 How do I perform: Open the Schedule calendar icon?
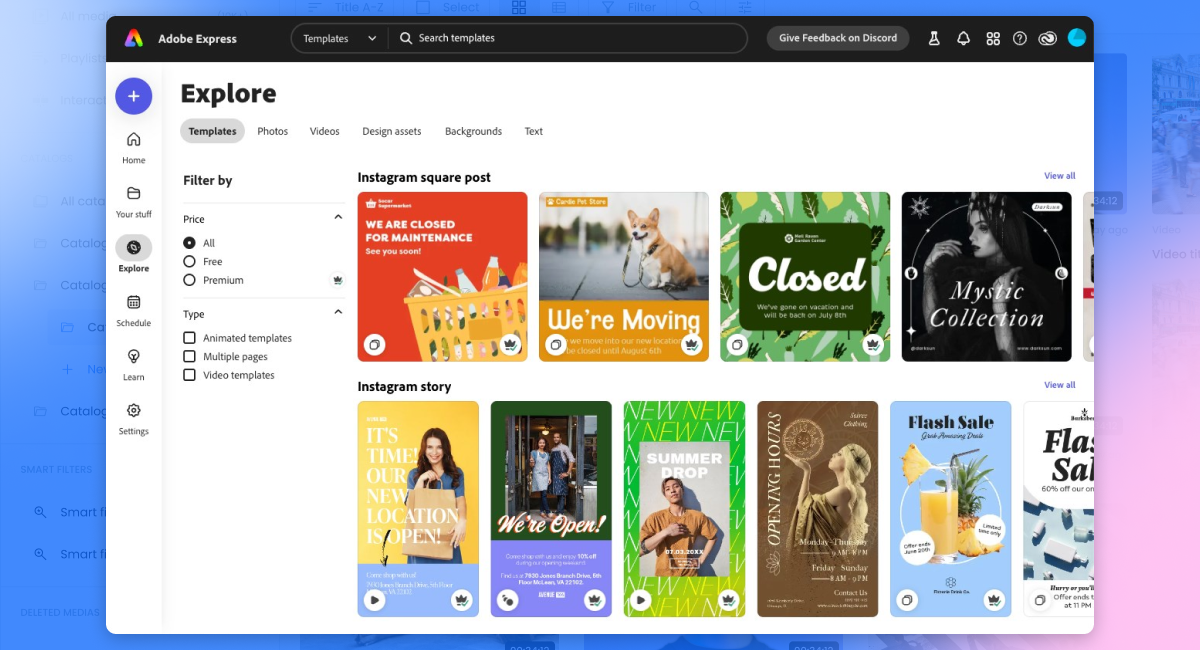(x=133, y=303)
